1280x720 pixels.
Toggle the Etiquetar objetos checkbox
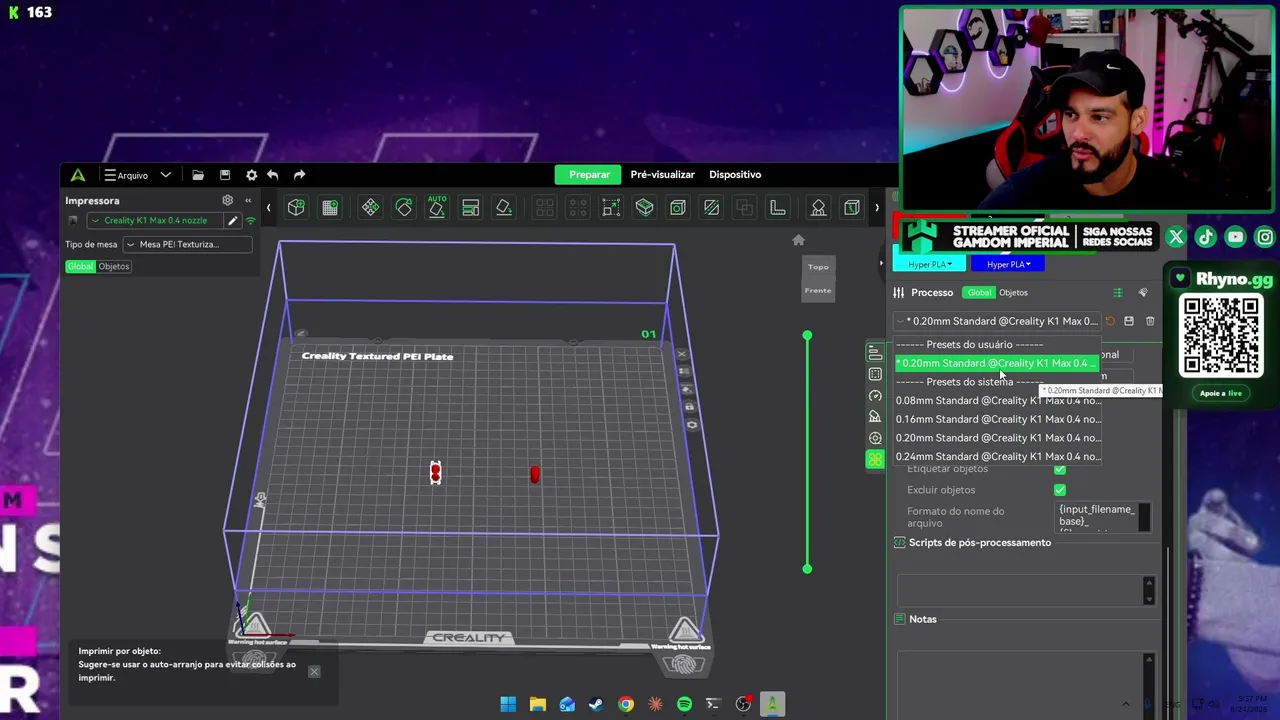[x=1060, y=469]
